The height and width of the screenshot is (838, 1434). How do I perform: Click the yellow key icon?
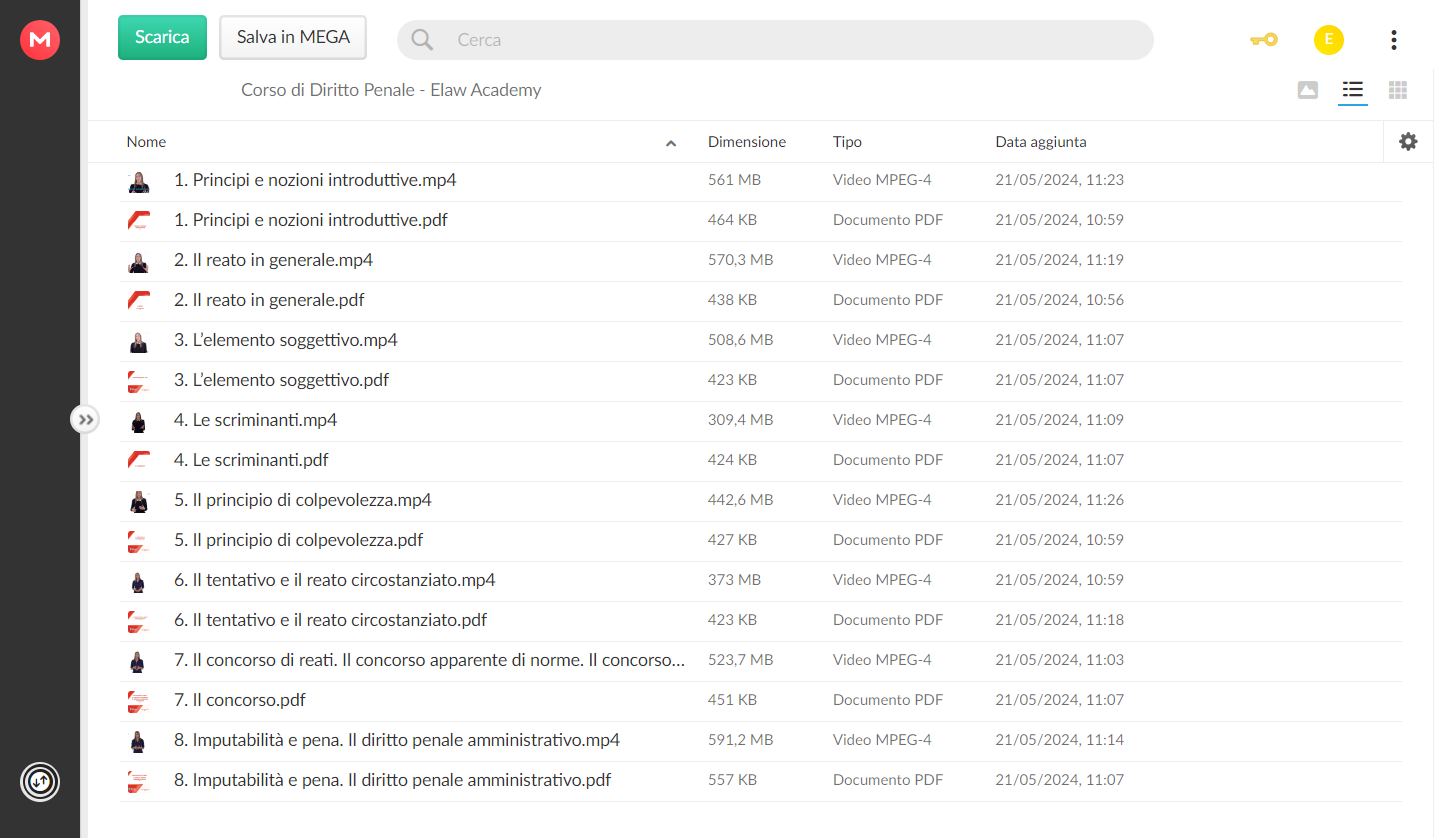click(x=1263, y=40)
